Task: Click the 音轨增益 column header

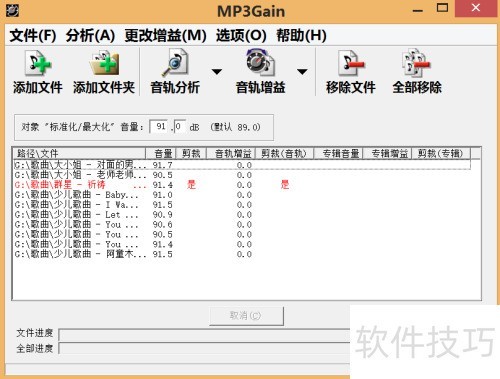Action: pos(231,153)
